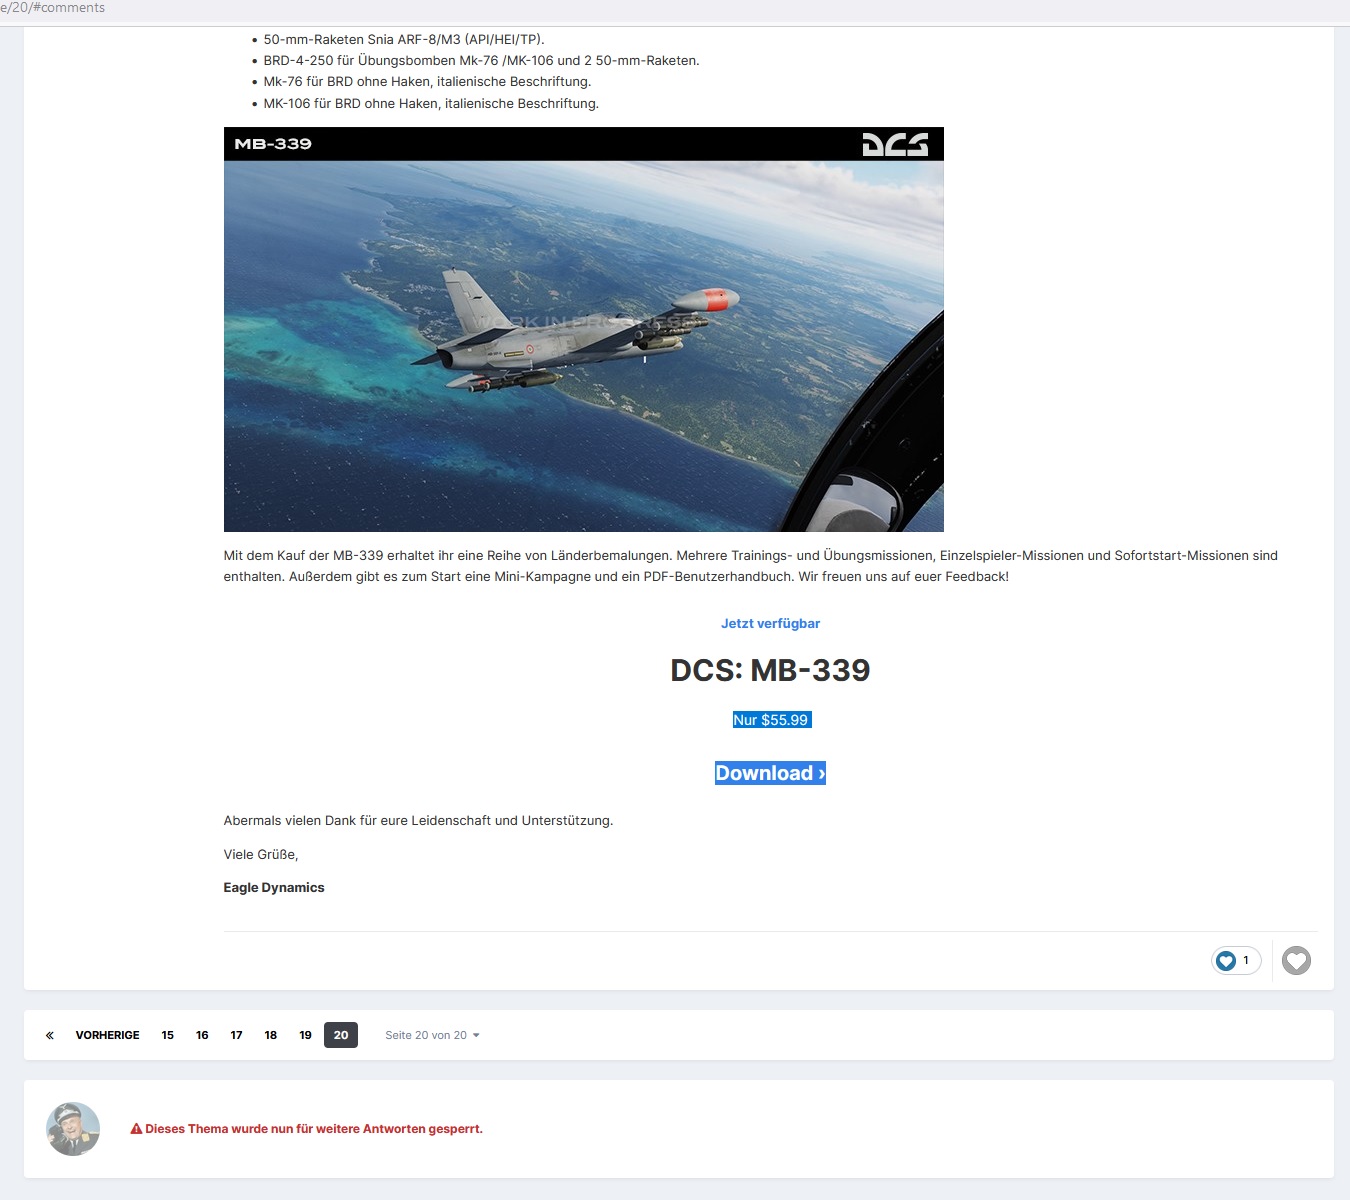
Task: Open page 17 of the thread
Action: tap(236, 1035)
